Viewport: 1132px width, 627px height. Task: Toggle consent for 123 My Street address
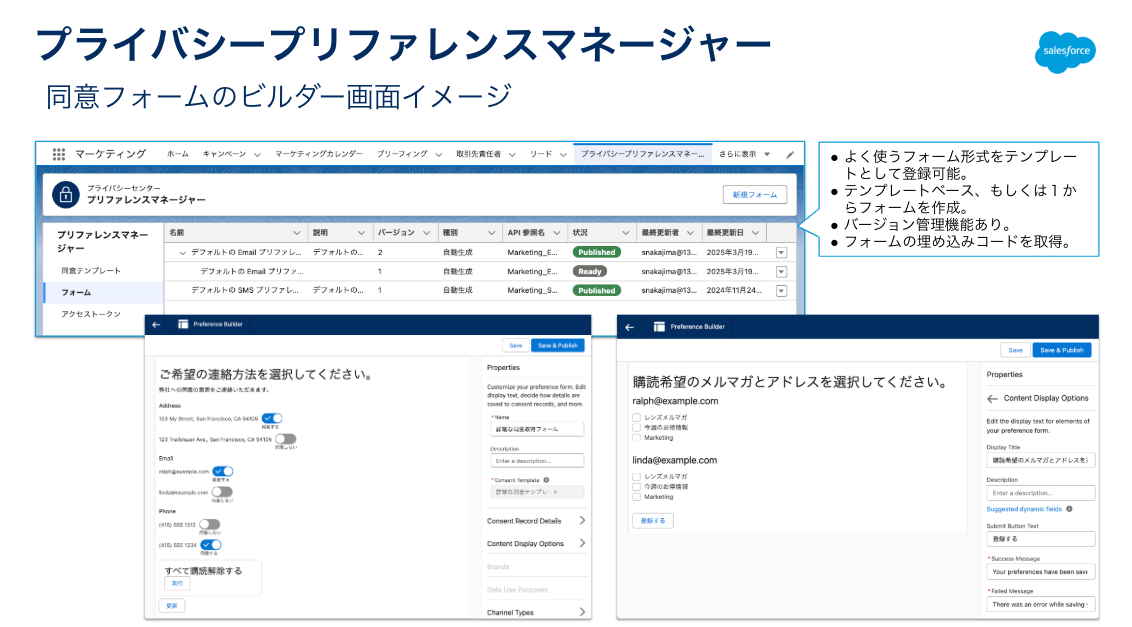(271, 418)
